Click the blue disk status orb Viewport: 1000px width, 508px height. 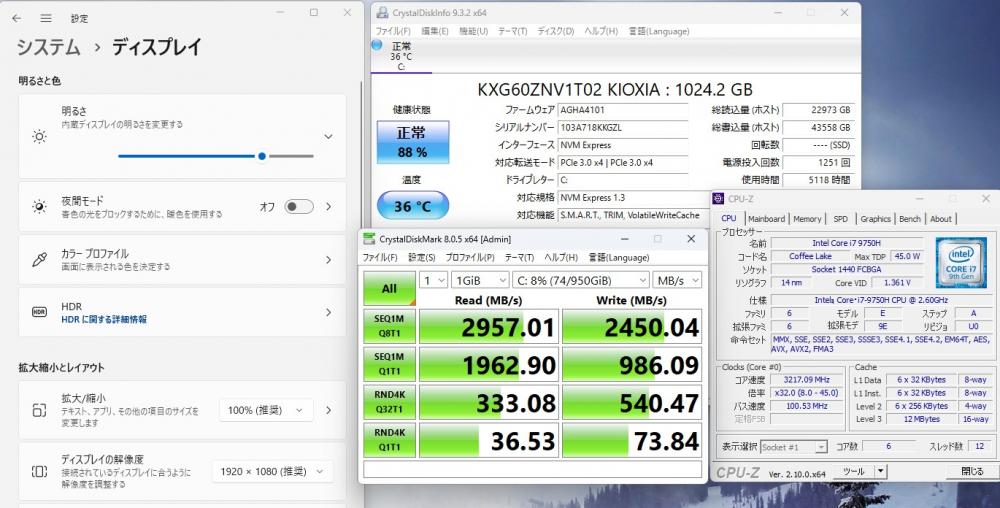377,45
